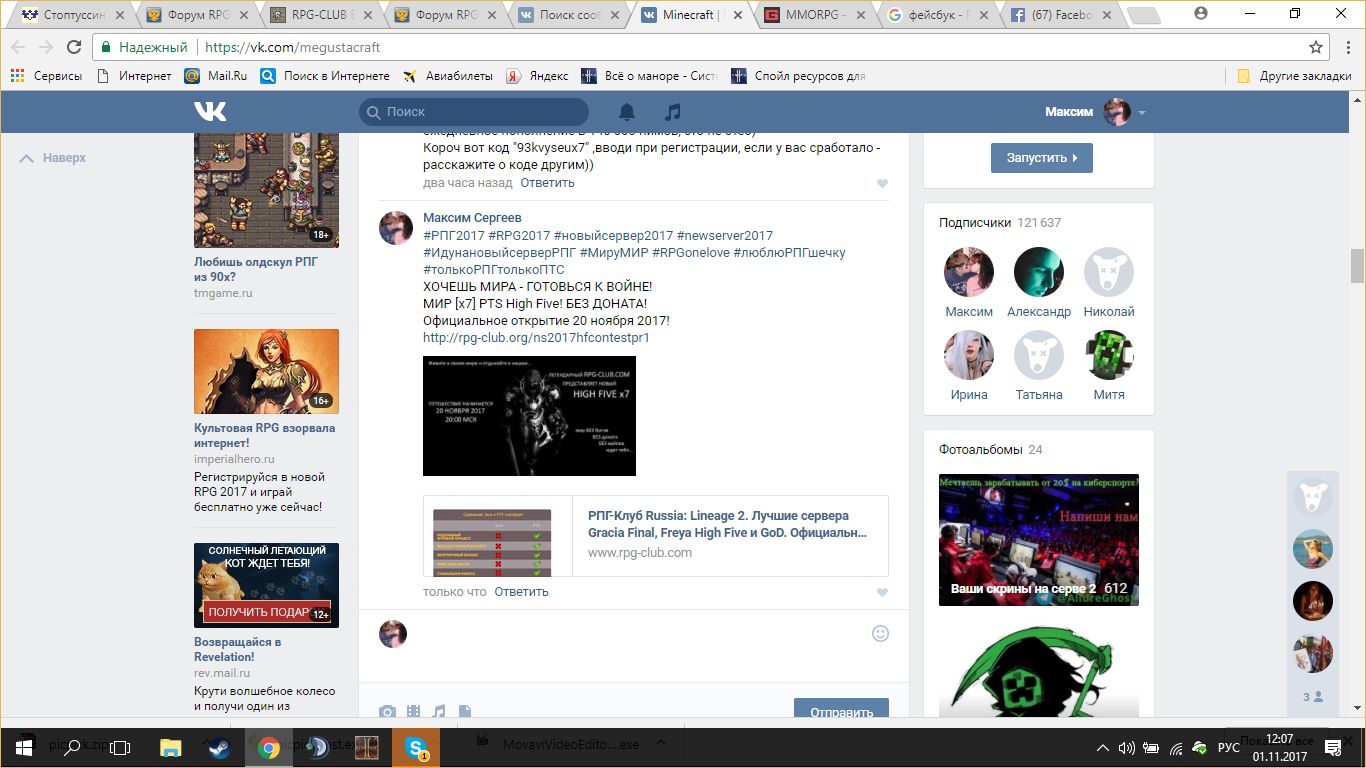Open Chrome menu three dots
This screenshot has width=1366, height=768.
pos(1348,47)
